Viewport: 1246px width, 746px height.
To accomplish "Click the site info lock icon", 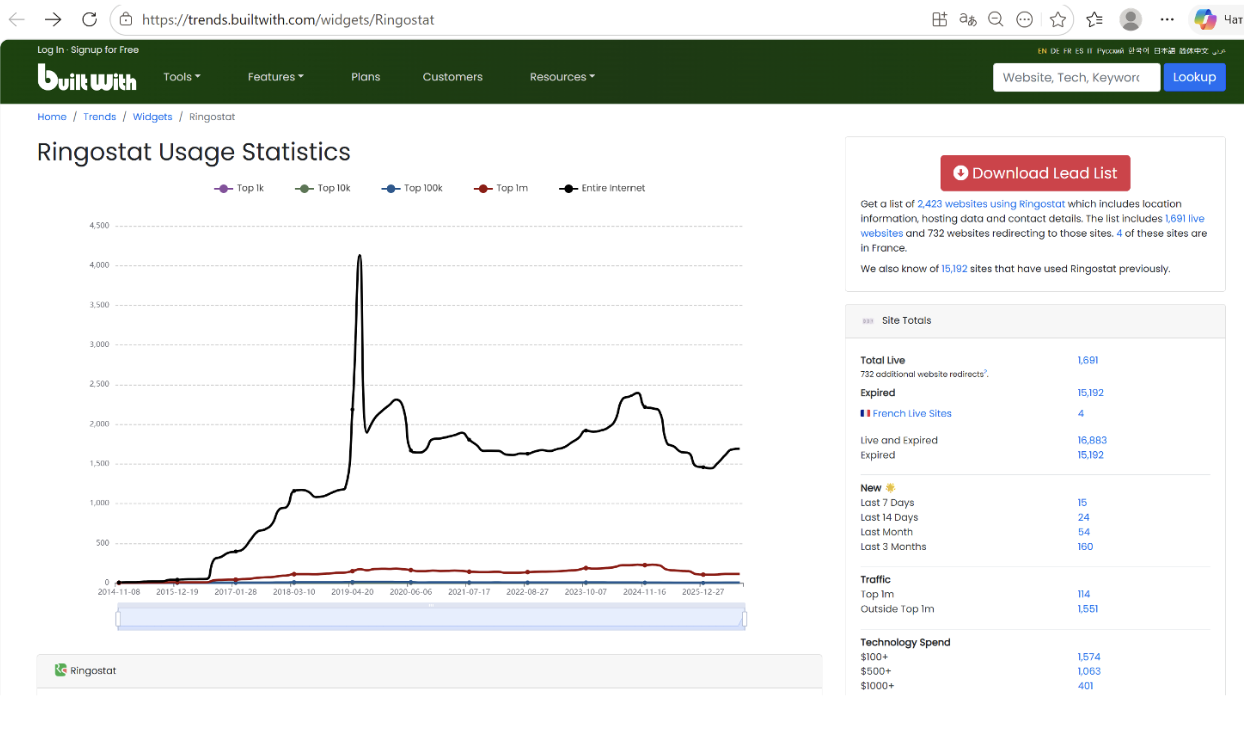I will pos(126,19).
